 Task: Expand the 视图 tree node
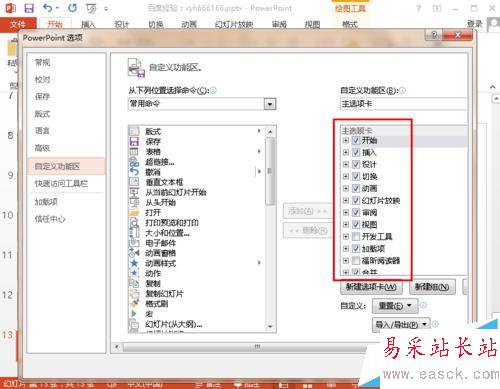tap(346, 224)
